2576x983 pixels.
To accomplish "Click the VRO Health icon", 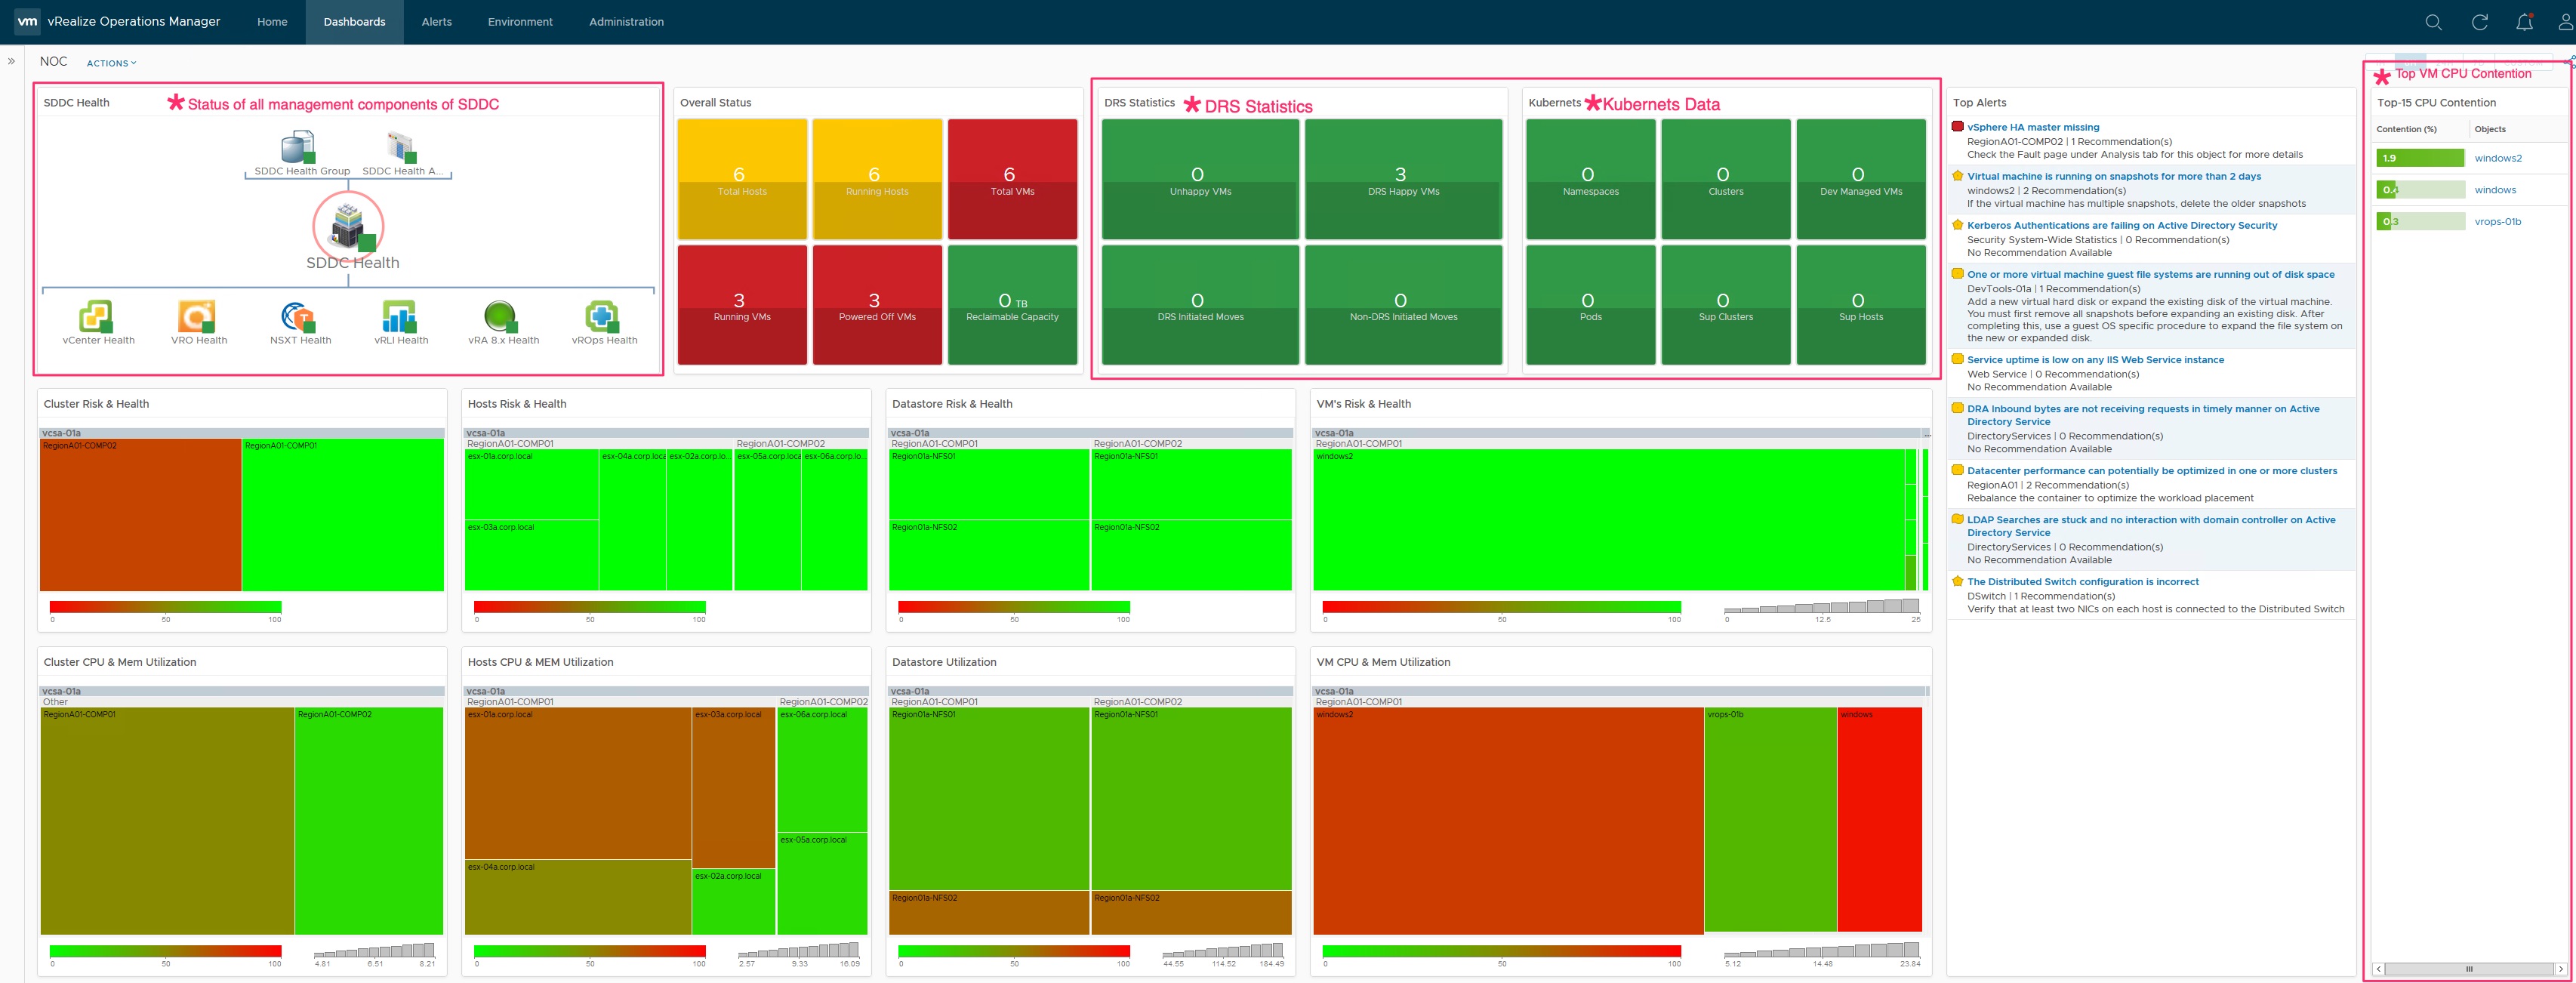I will (196, 317).
